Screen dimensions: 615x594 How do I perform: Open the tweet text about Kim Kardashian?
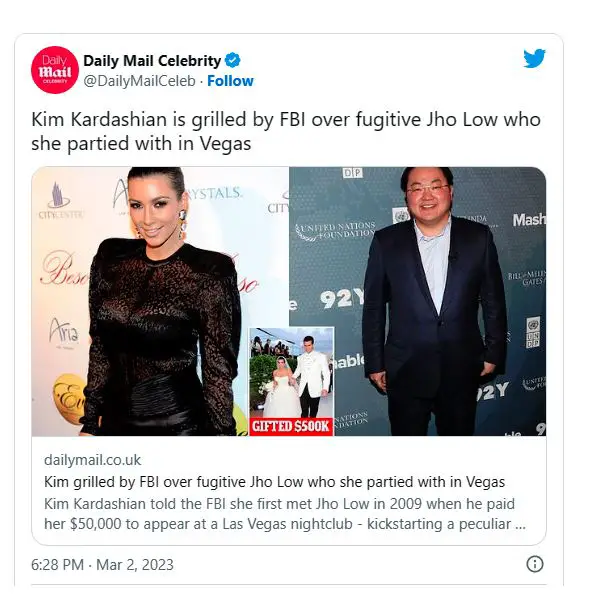(286, 131)
